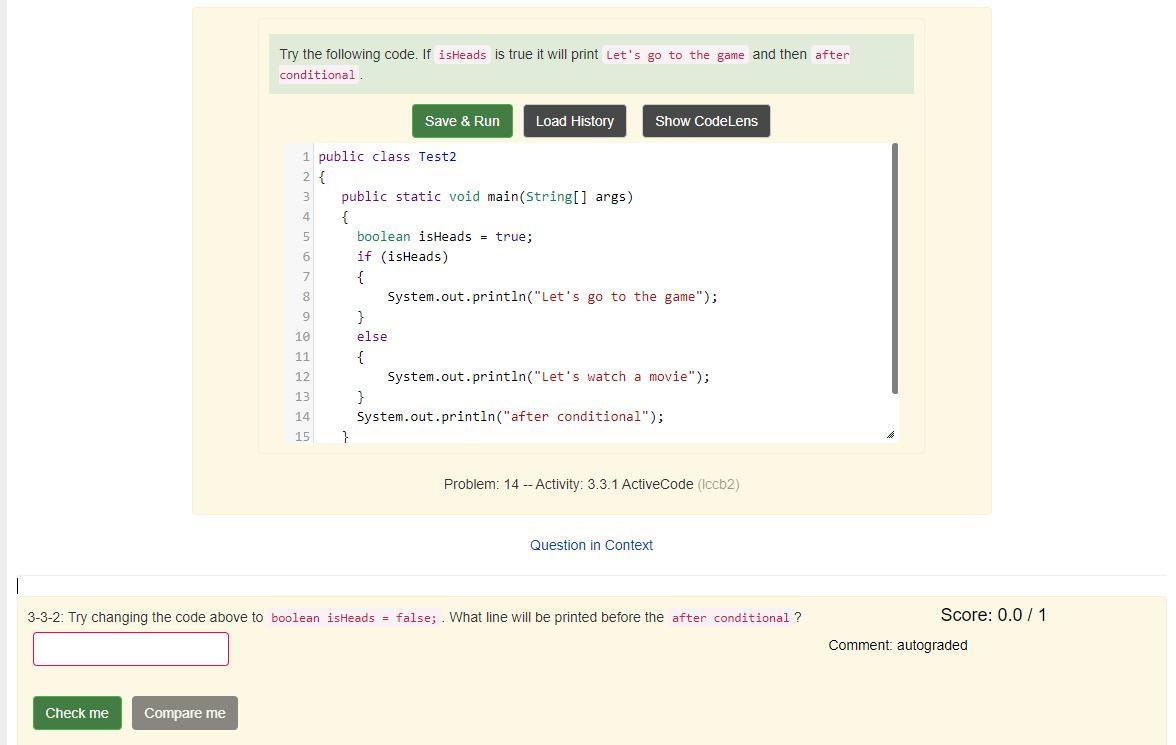The image size is (1176, 745).
Task: Click the else keyword on line 10
Action: [x=371, y=336]
